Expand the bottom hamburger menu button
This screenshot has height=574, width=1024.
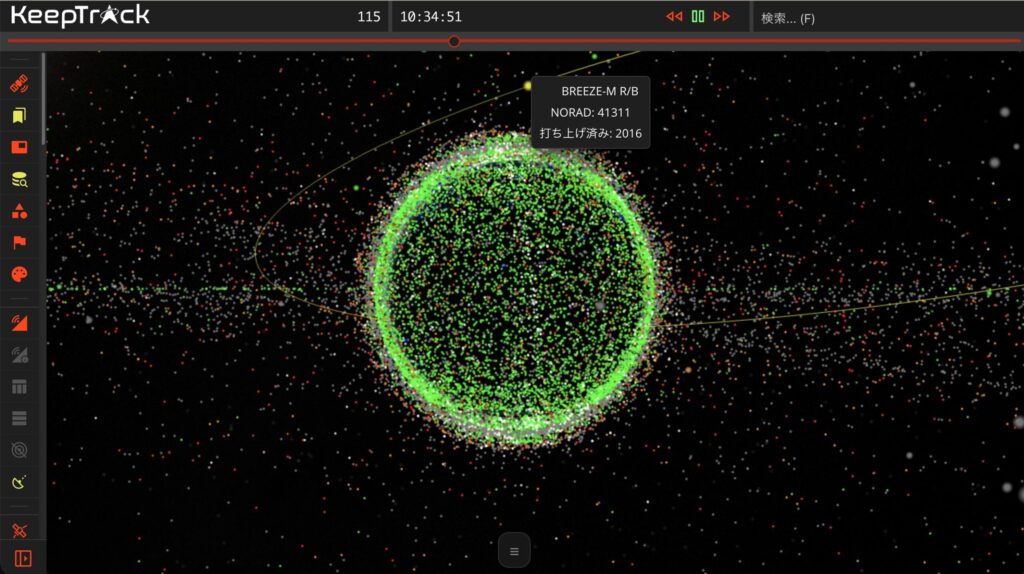514,550
